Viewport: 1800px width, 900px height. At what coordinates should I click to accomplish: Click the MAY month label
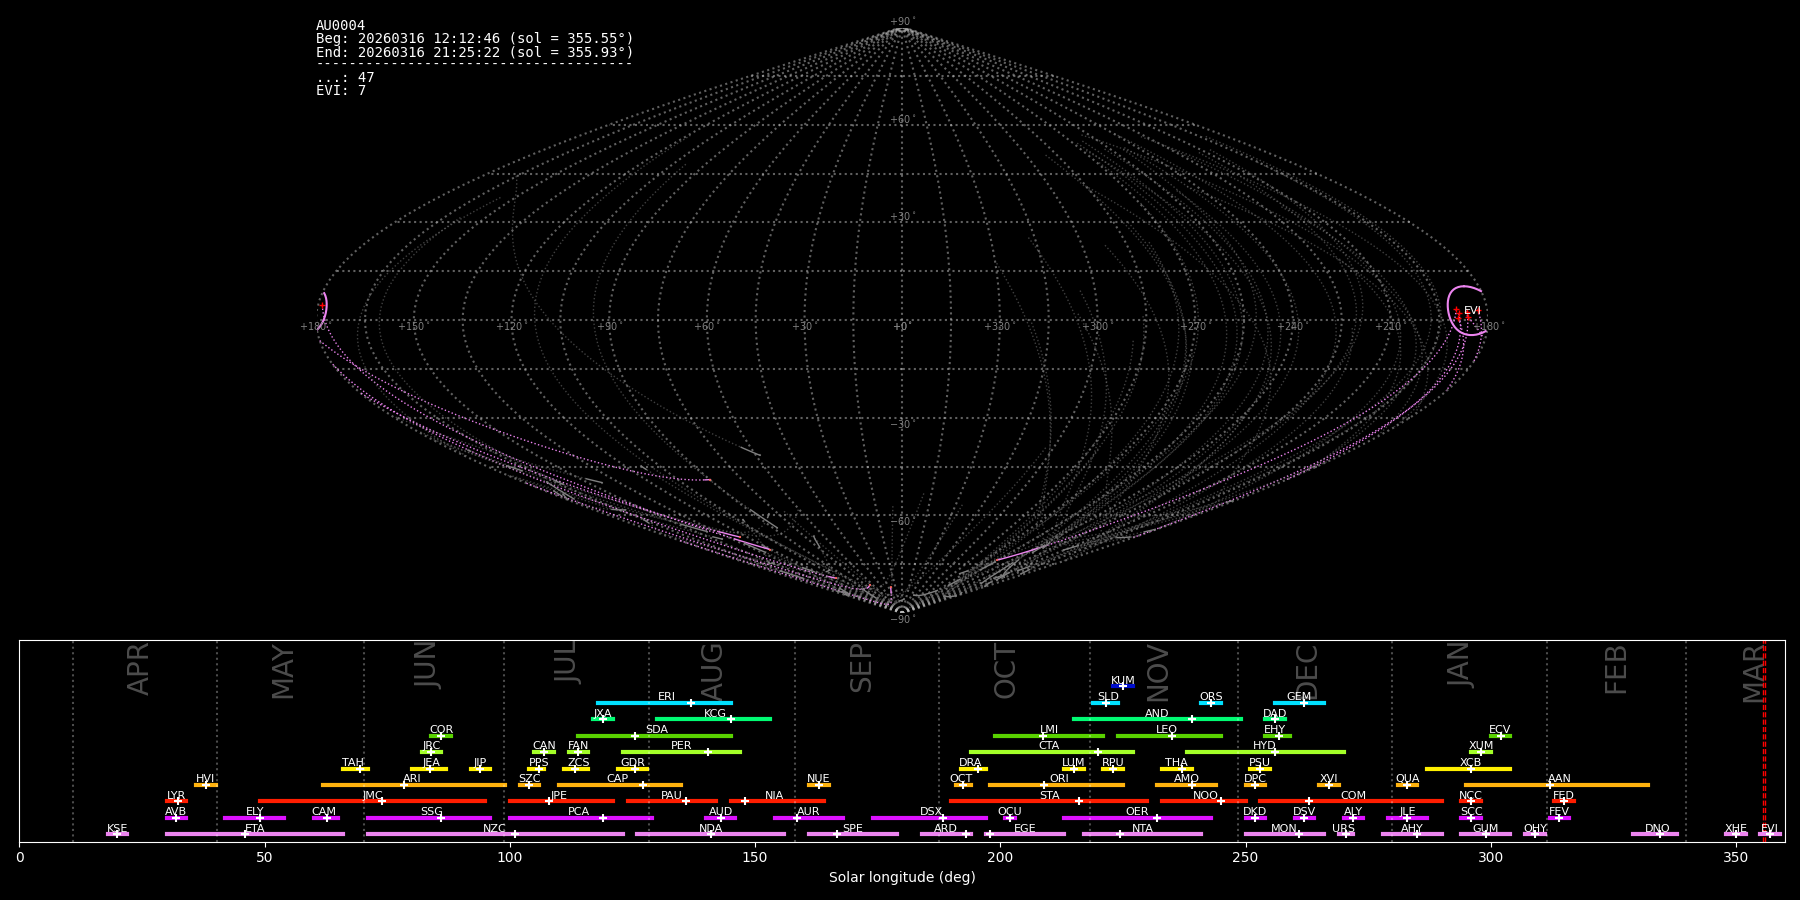283,672
